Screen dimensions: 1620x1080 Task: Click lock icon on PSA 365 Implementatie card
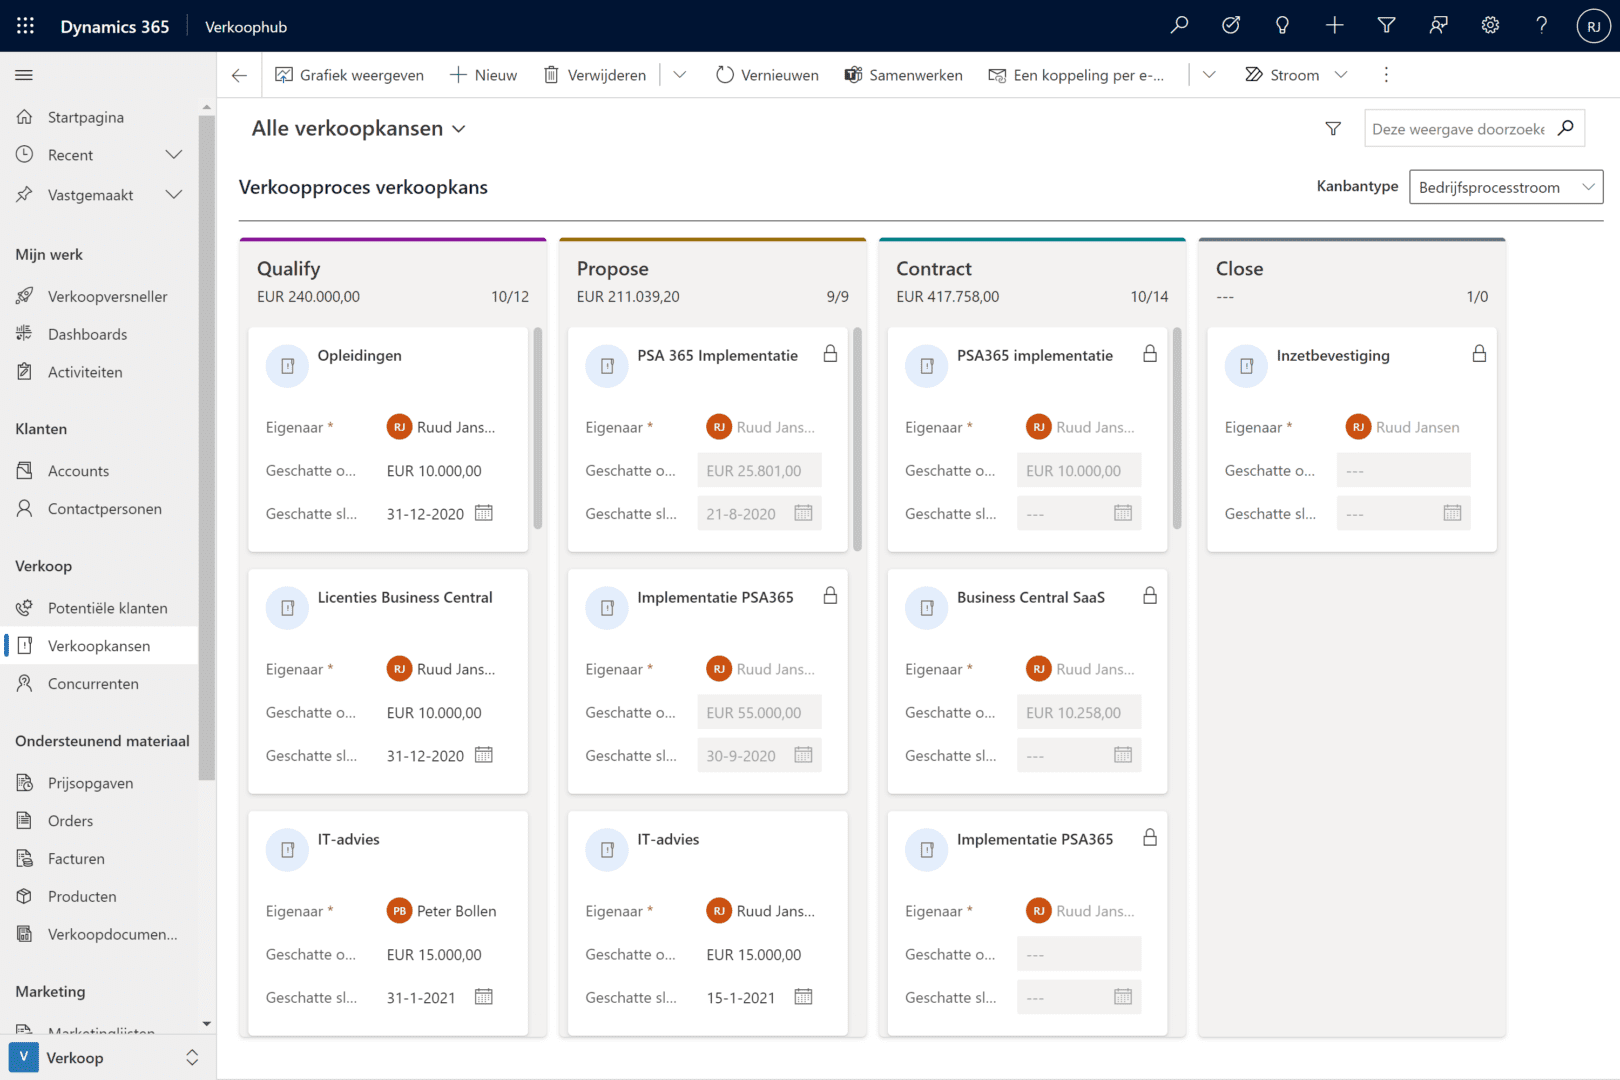830,354
